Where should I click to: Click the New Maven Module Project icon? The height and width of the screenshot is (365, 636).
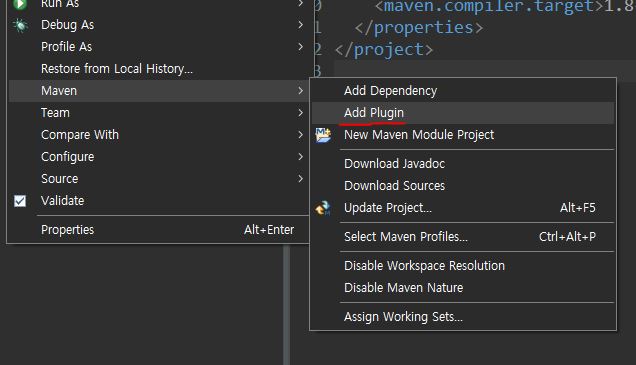click(x=323, y=135)
